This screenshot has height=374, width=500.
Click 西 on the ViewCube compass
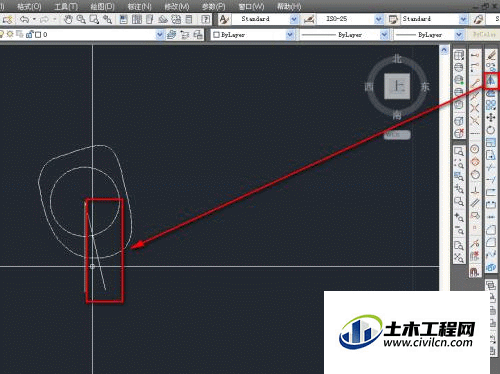(369, 87)
